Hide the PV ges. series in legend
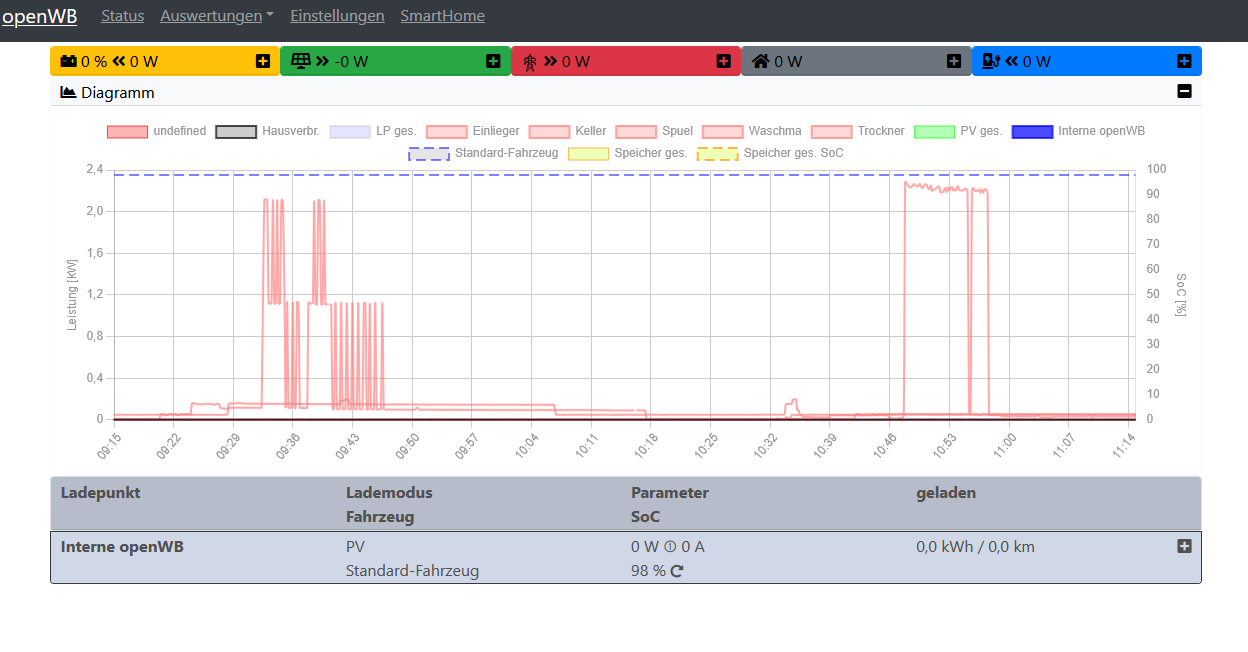 (x=935, y=131)
